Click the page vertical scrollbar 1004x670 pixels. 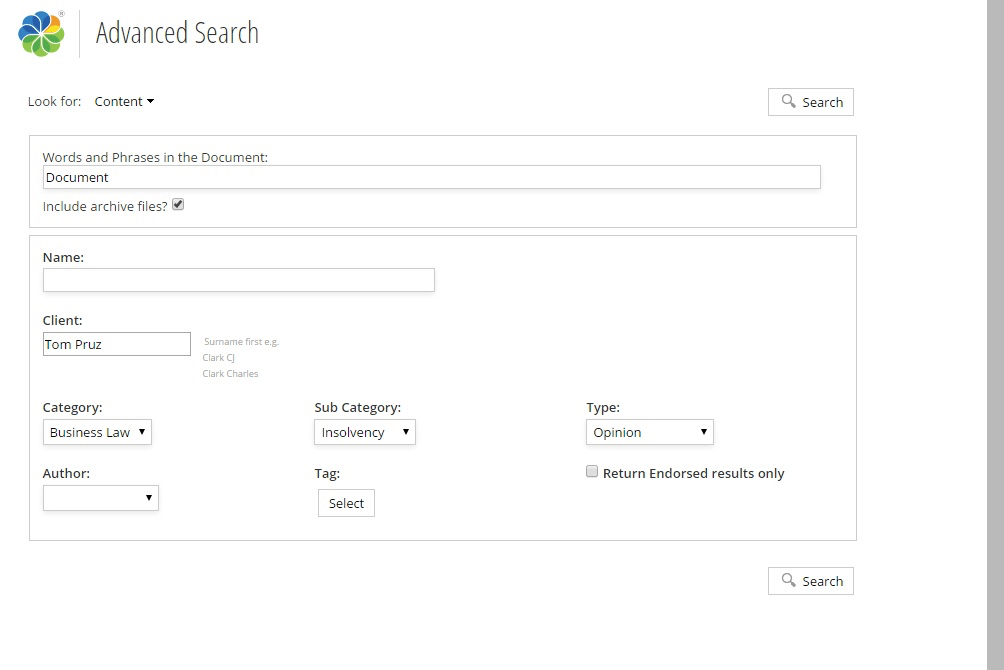(995, 335)
